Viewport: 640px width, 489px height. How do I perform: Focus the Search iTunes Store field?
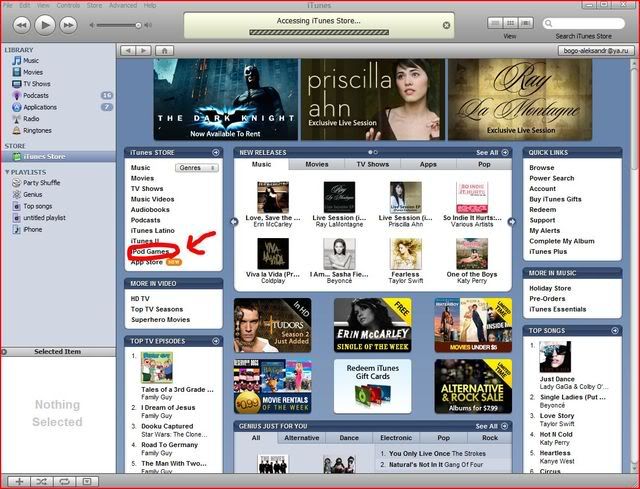584,23
